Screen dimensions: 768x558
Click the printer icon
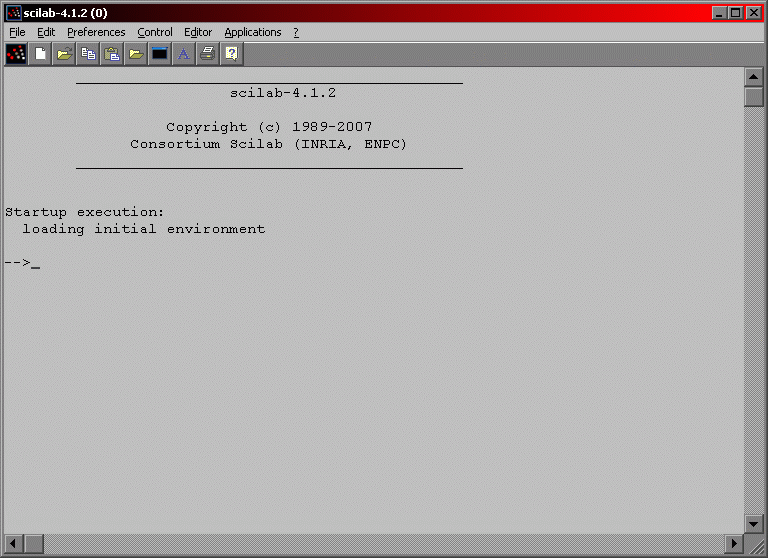(x=208, y=54)
